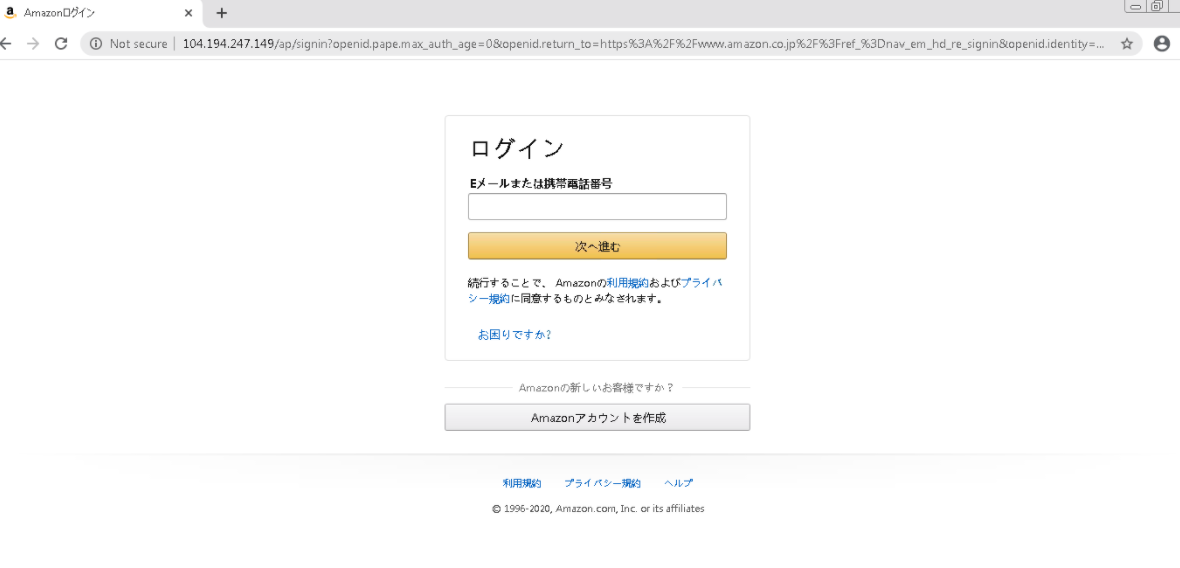This screenshot has width=1180, height=568.
Task: Open the footer ヘルプ link
Action: (678, 483)
